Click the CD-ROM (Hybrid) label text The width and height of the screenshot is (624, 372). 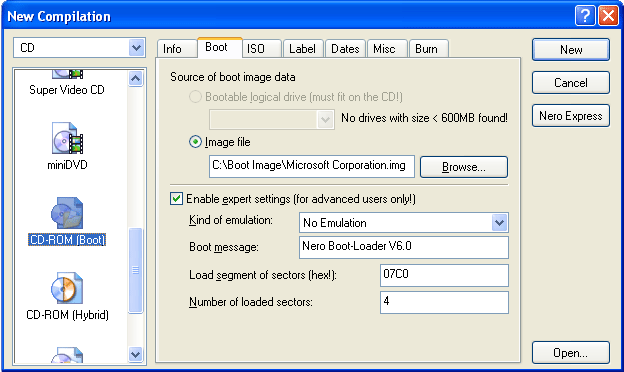tap(67, 315)
